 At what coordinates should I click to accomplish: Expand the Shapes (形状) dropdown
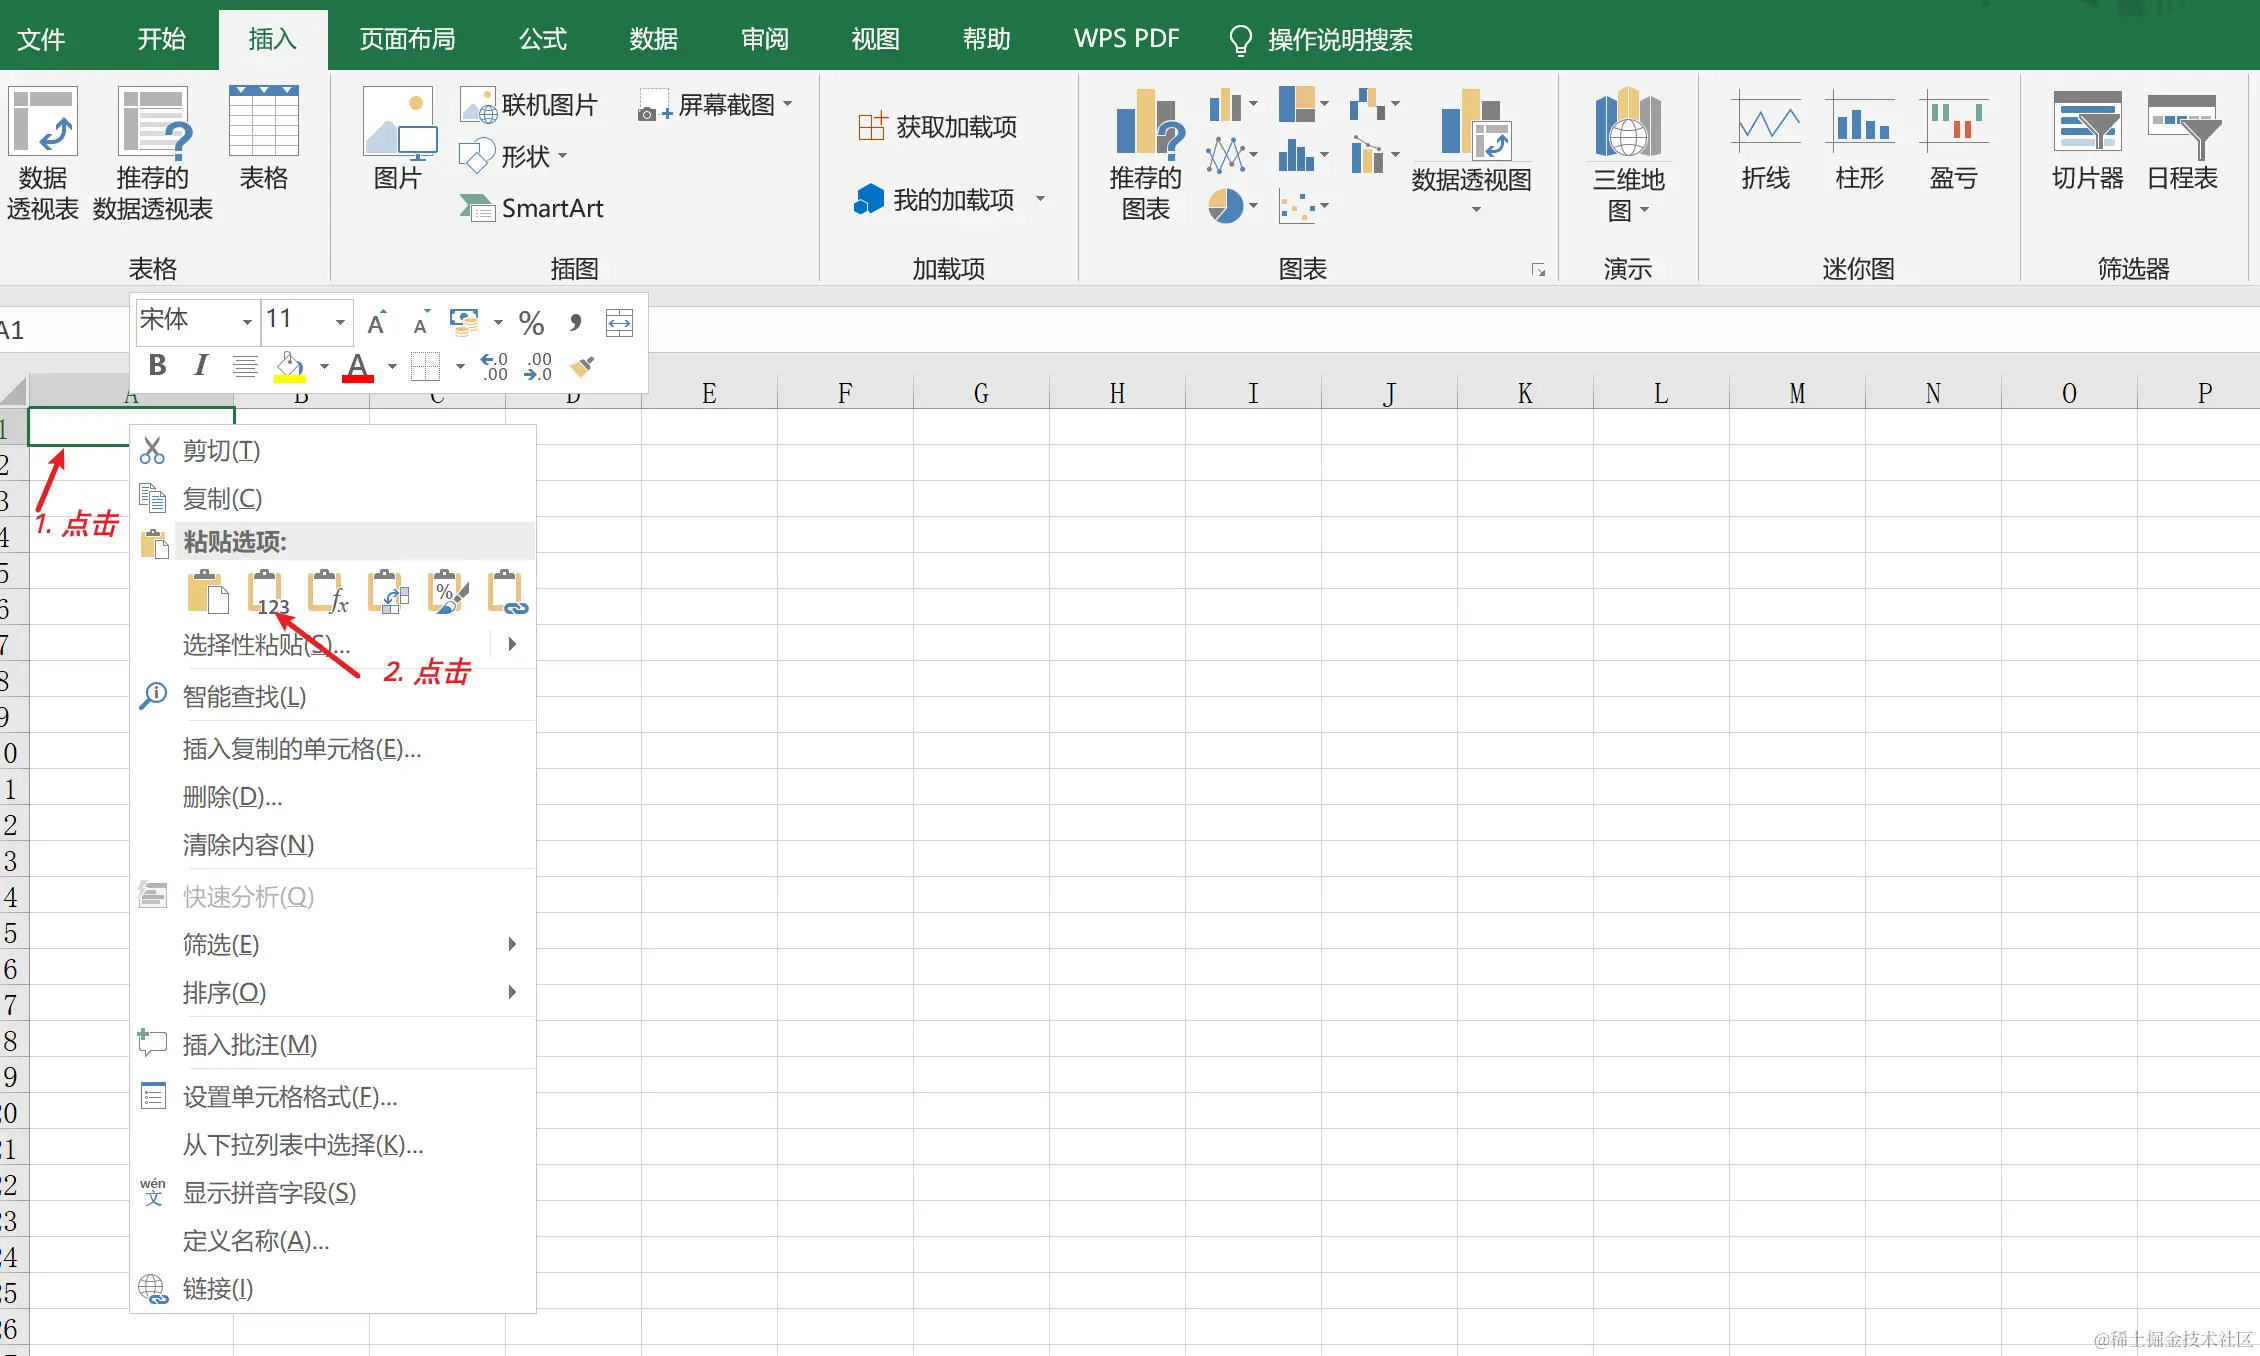pos(563,157)
